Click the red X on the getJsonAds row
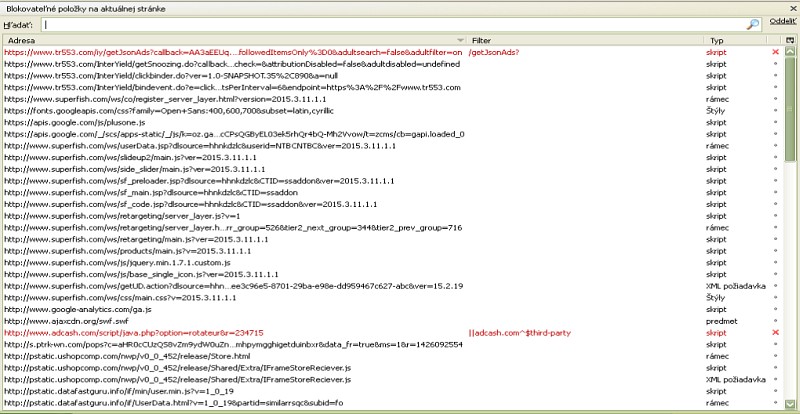This screenshot has width=800, height=414. point(775,52)
